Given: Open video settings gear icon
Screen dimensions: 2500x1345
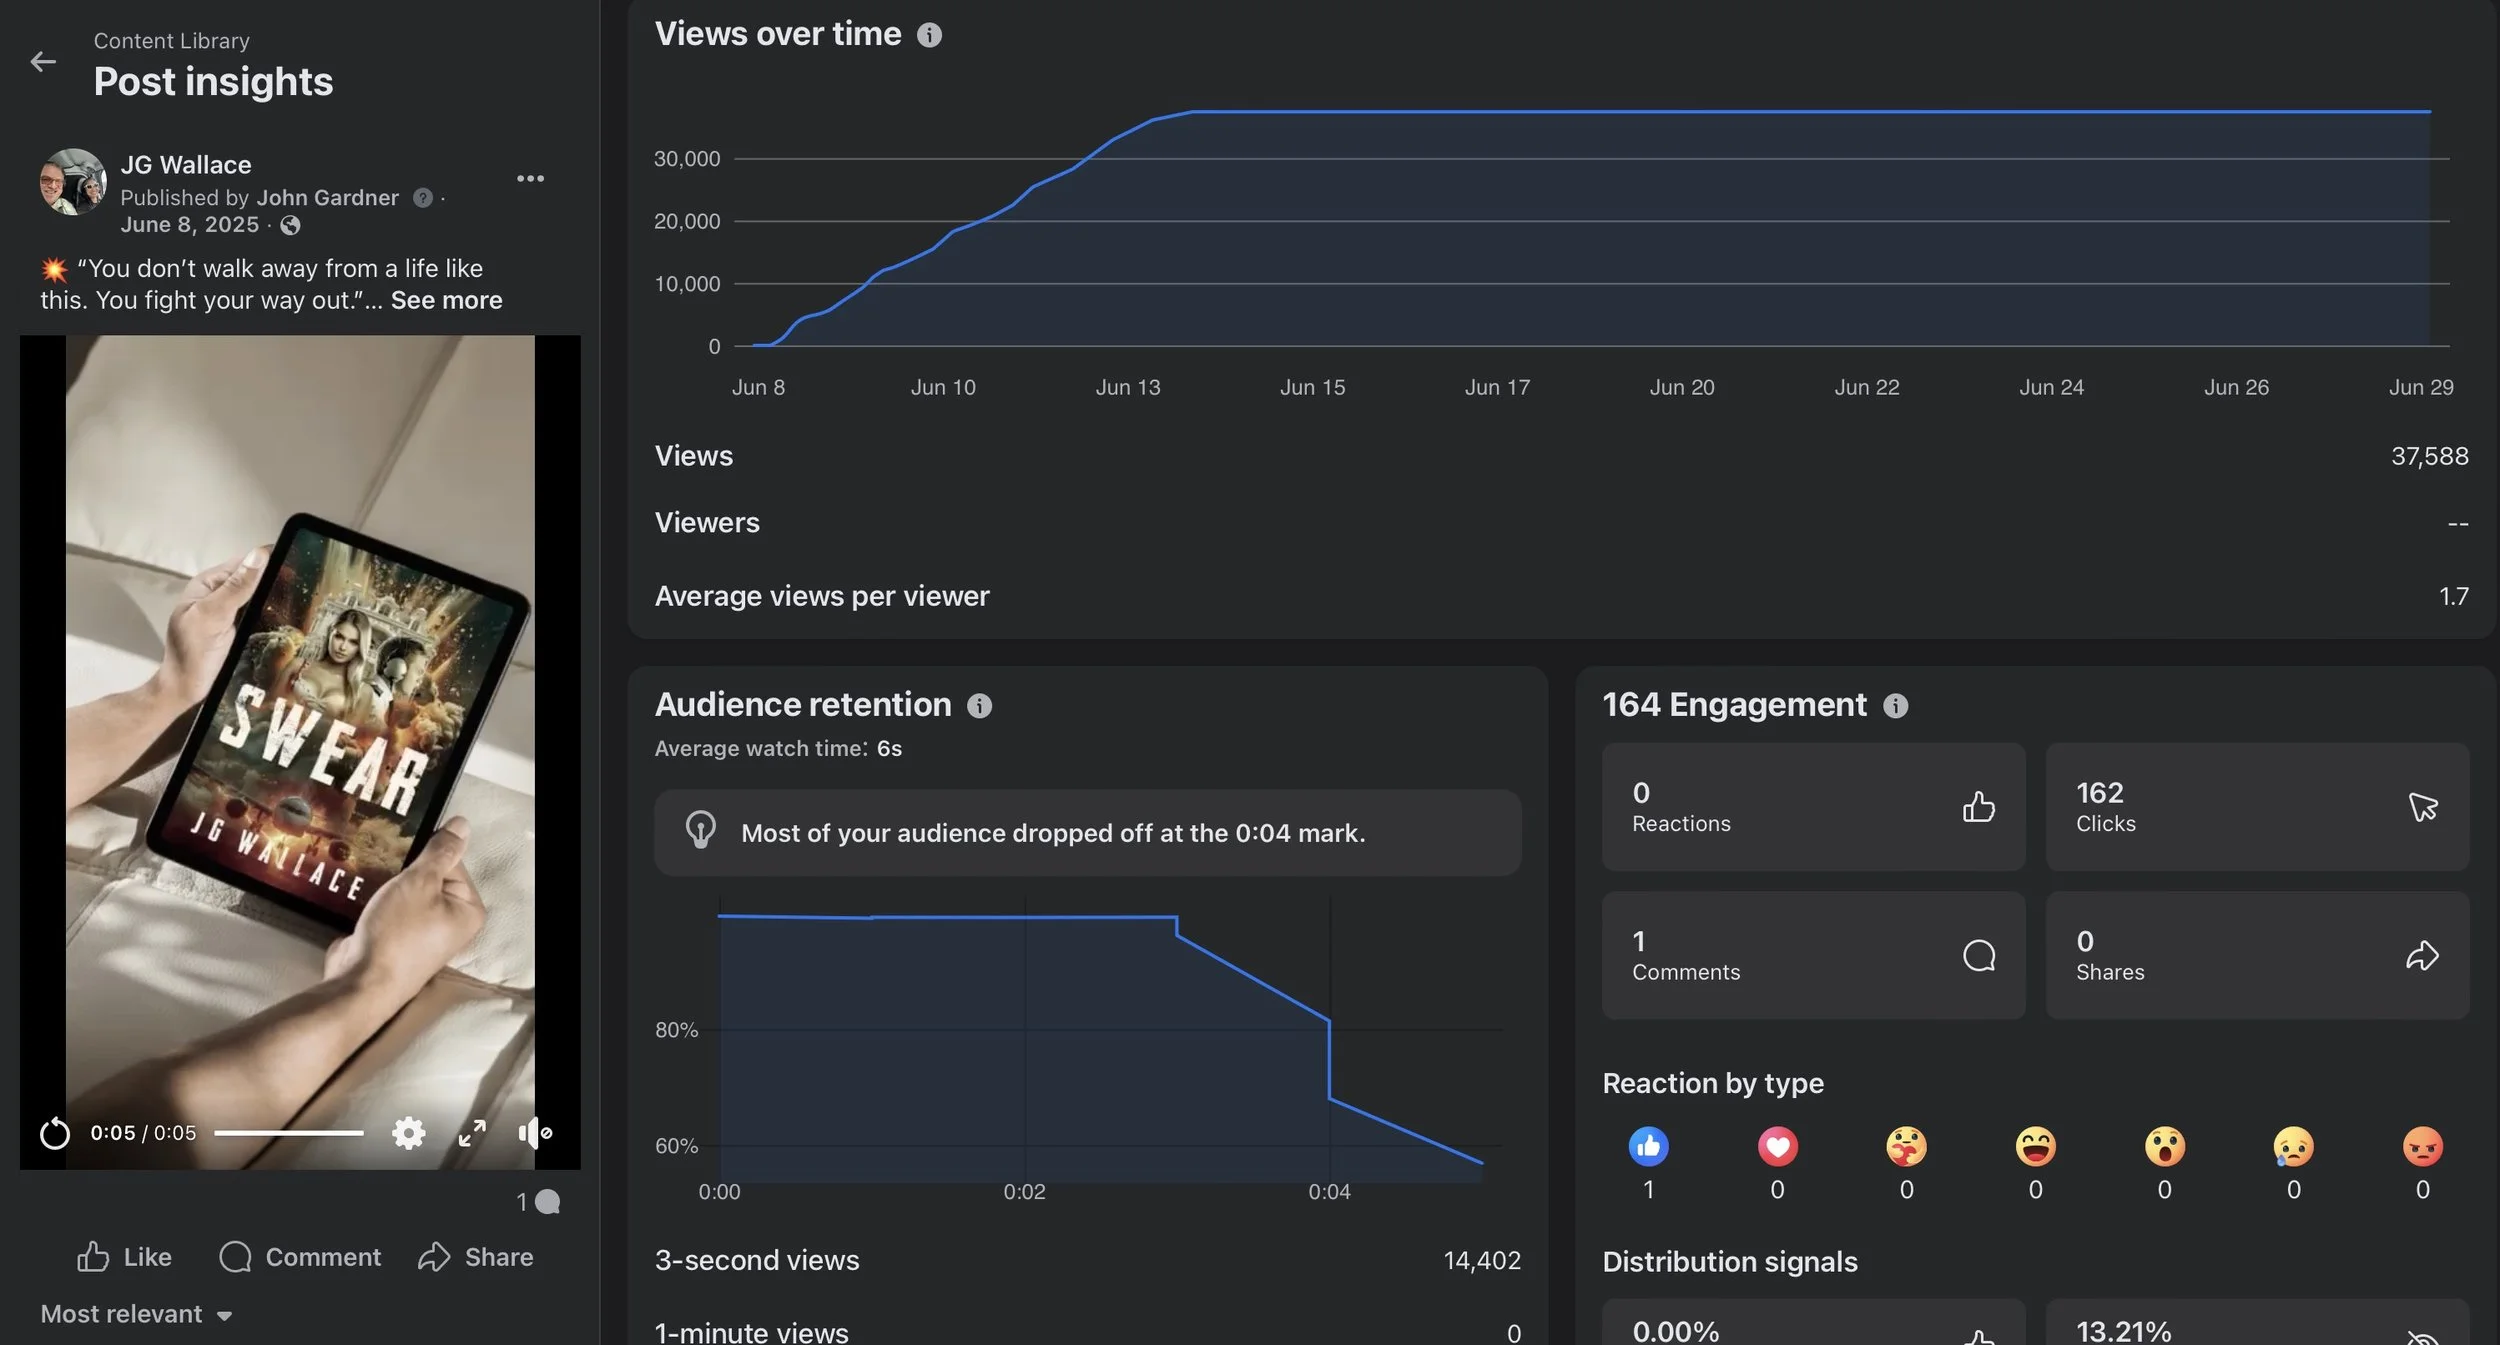Looking at the screenshot, I should (x=408, y=1133).
